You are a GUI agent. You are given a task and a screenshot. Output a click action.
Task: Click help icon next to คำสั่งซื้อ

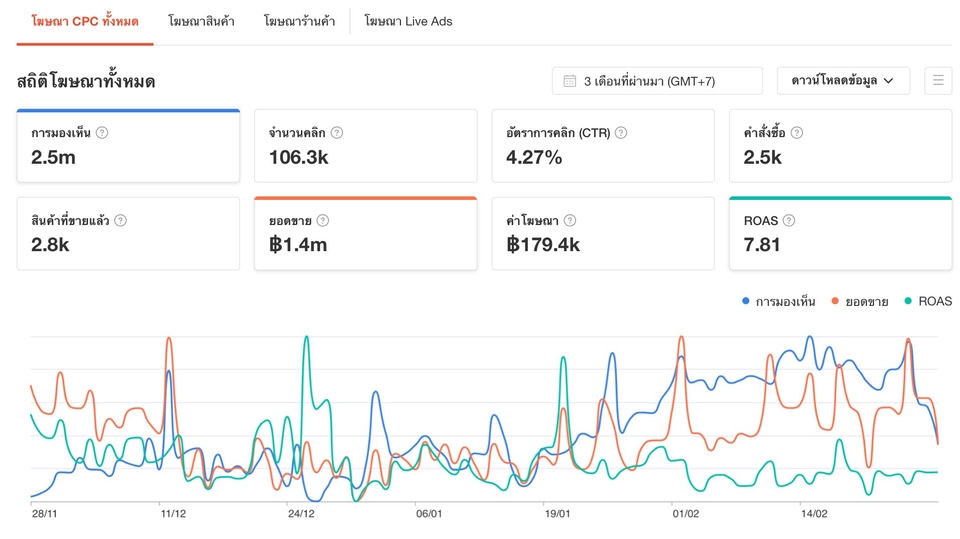point(797,133)
